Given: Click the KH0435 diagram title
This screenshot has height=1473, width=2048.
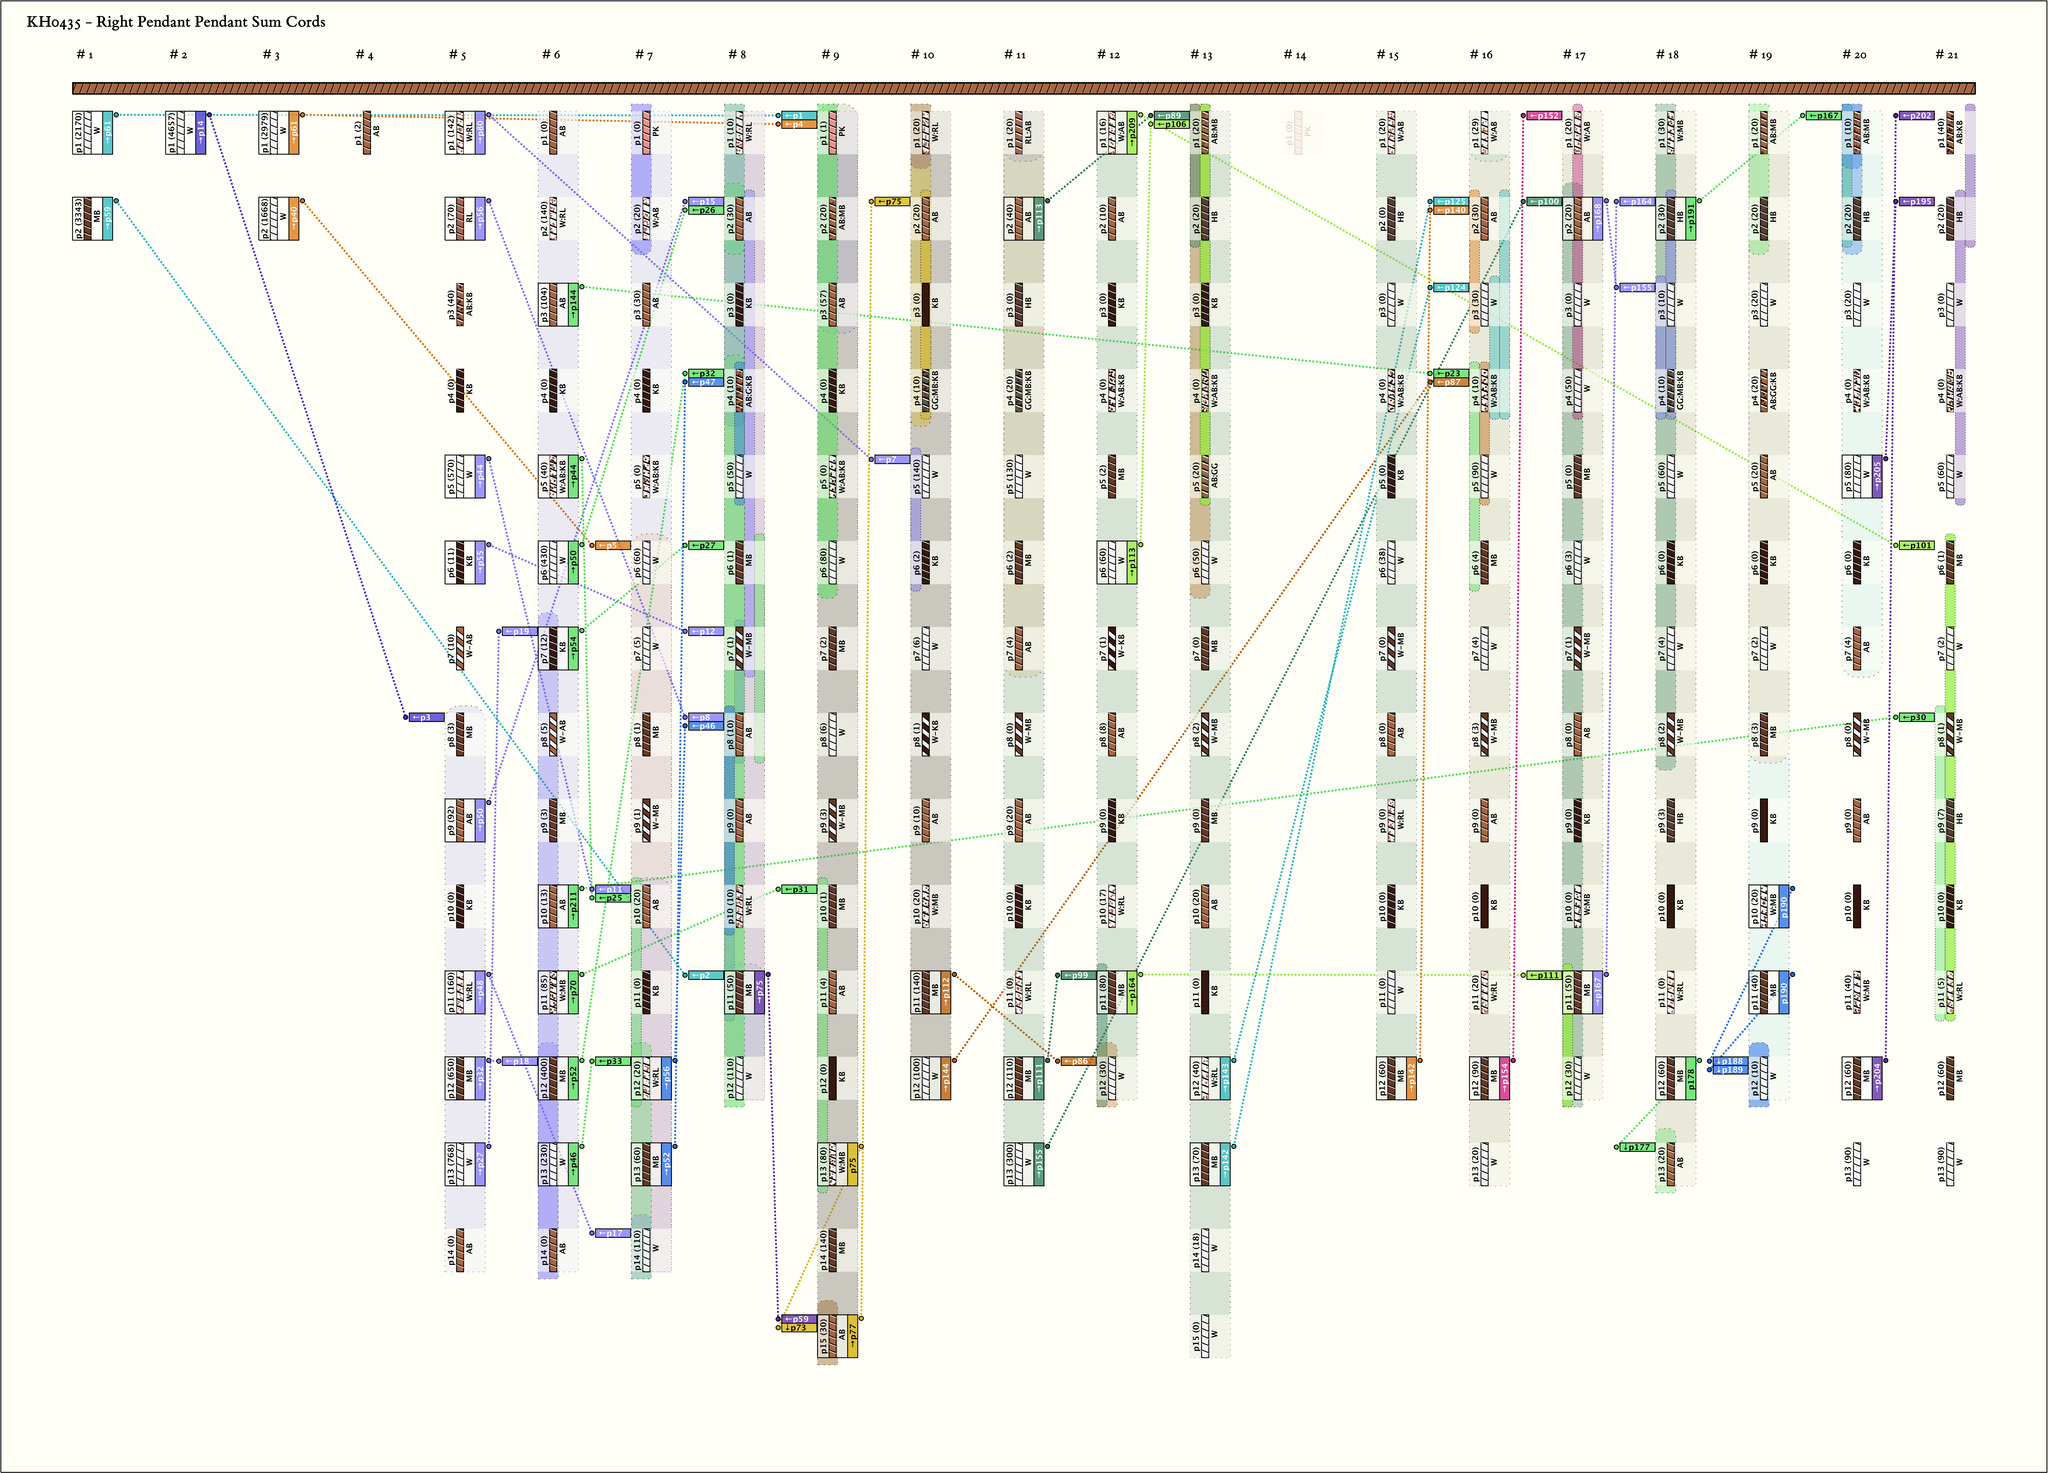Looking at the screenshot, I should click(176, 22).
